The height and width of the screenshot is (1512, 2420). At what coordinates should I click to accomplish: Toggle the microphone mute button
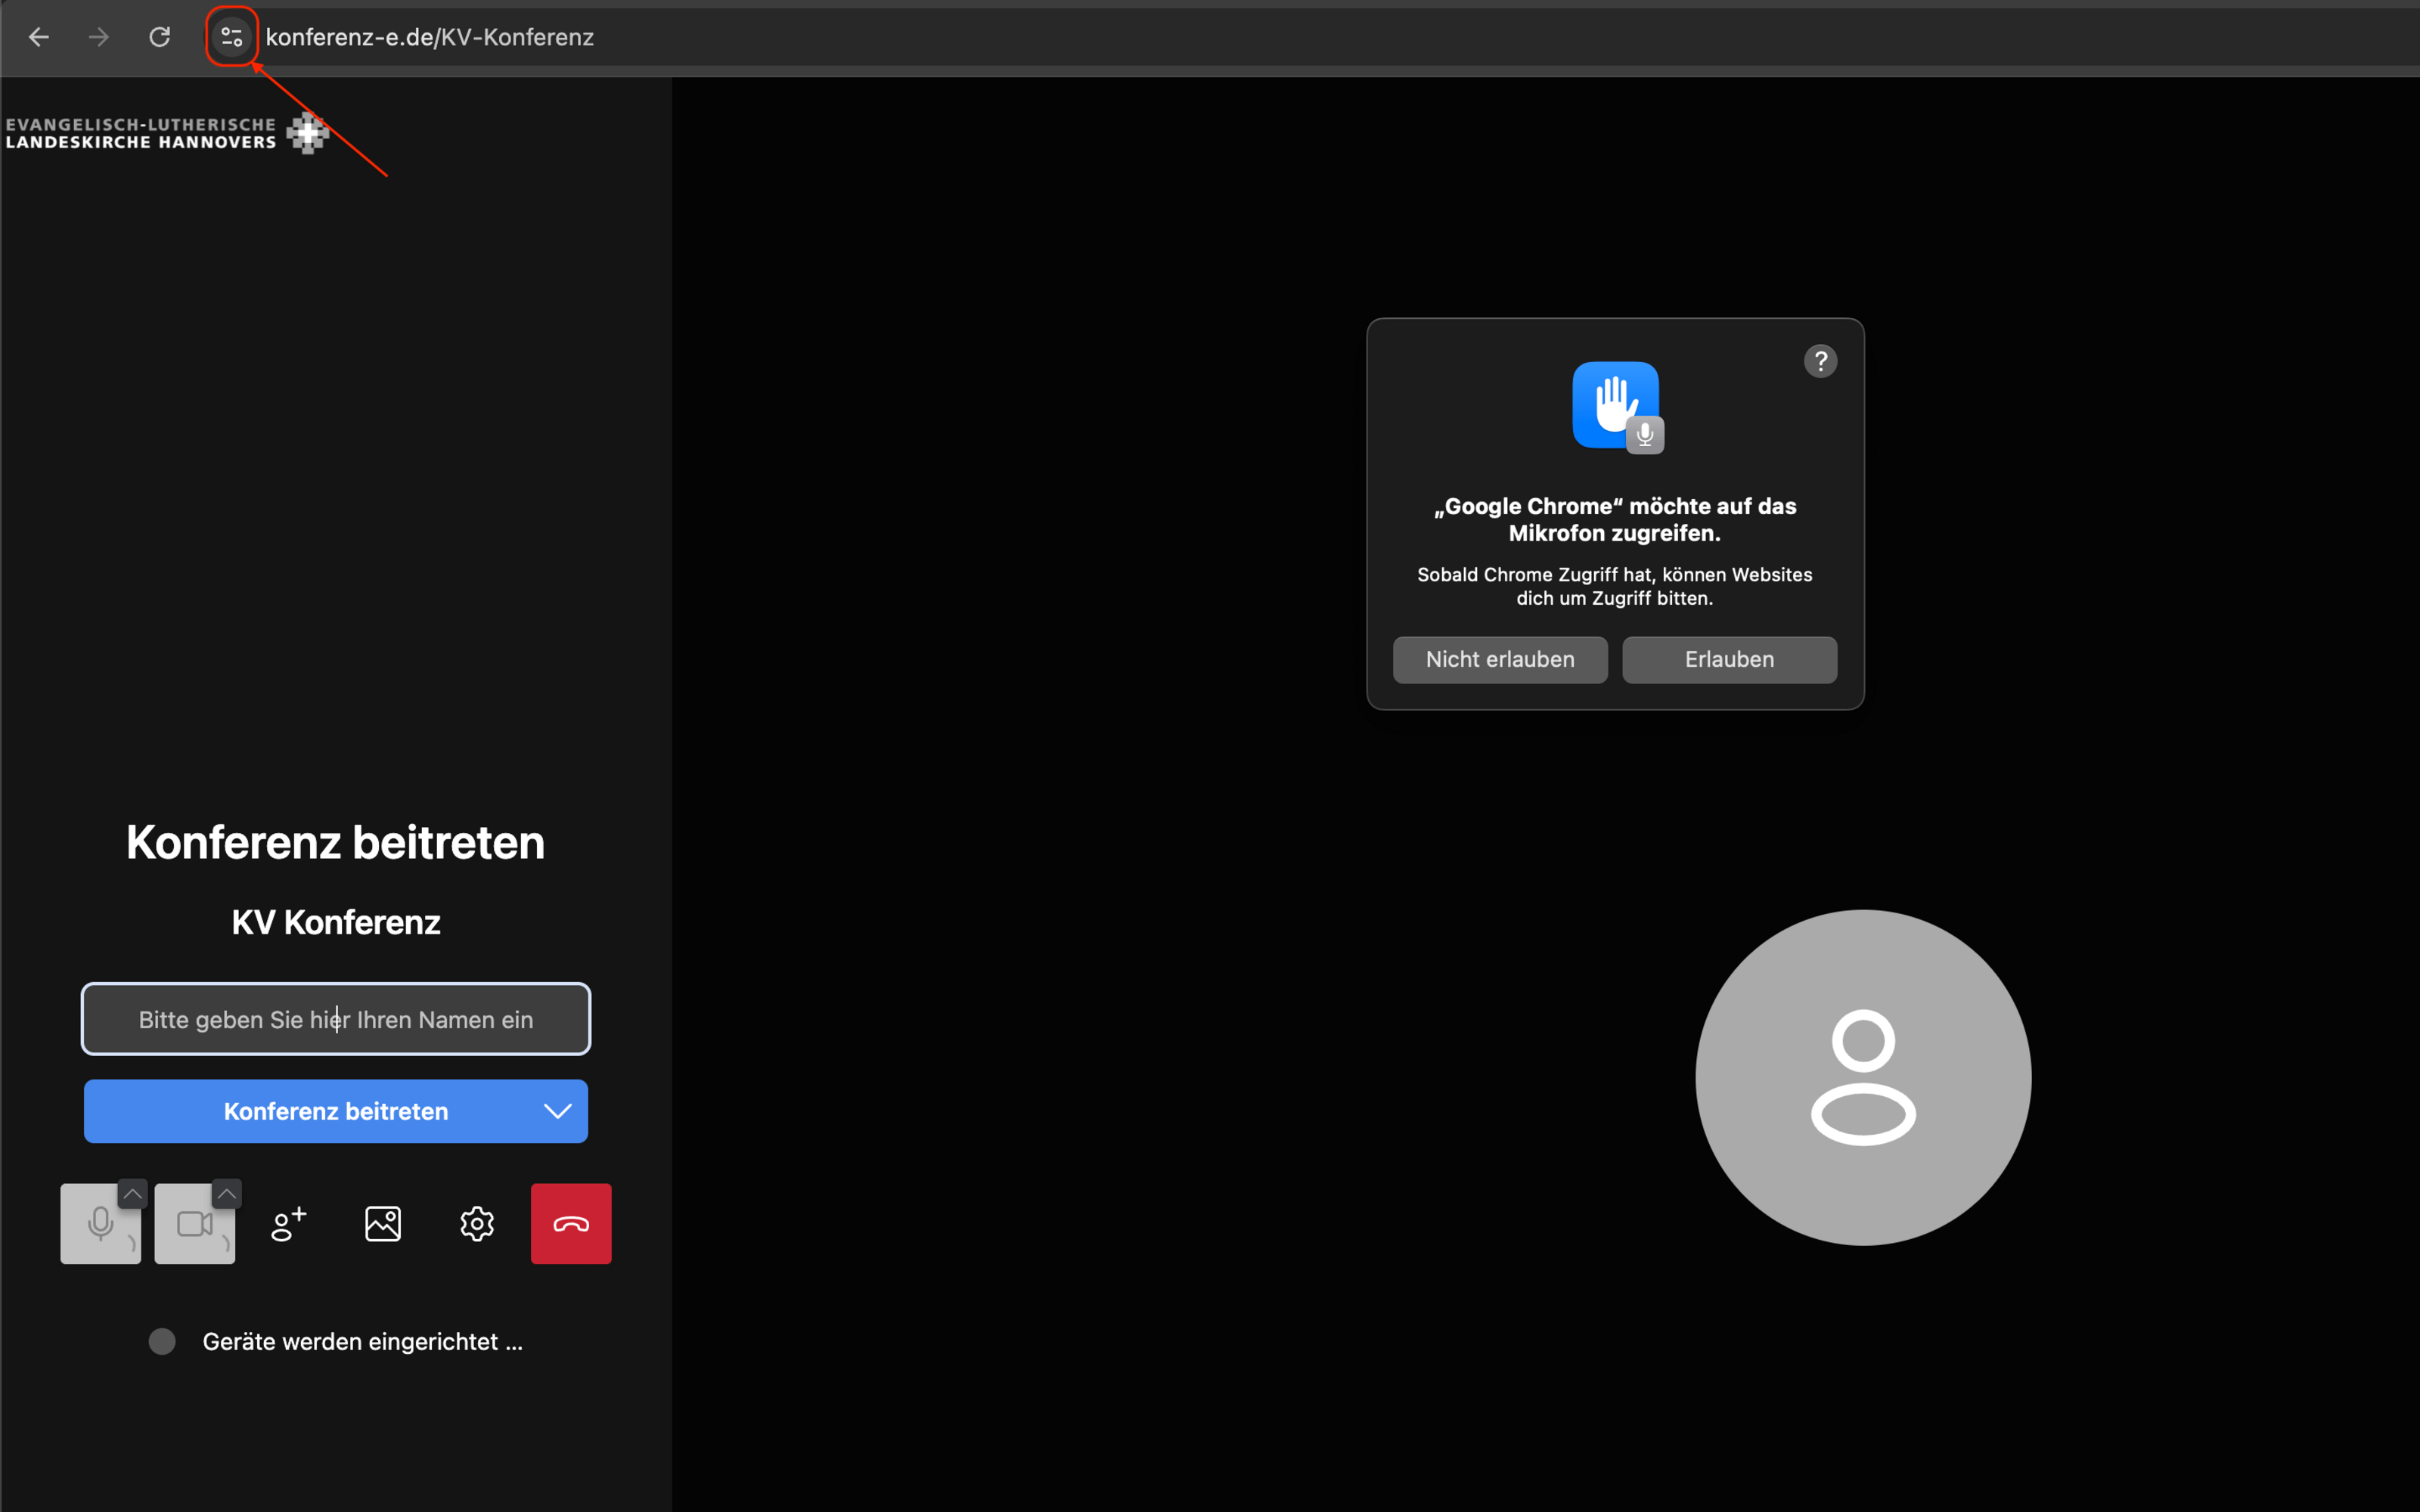pyautogui.click(x=100, y=1224)
